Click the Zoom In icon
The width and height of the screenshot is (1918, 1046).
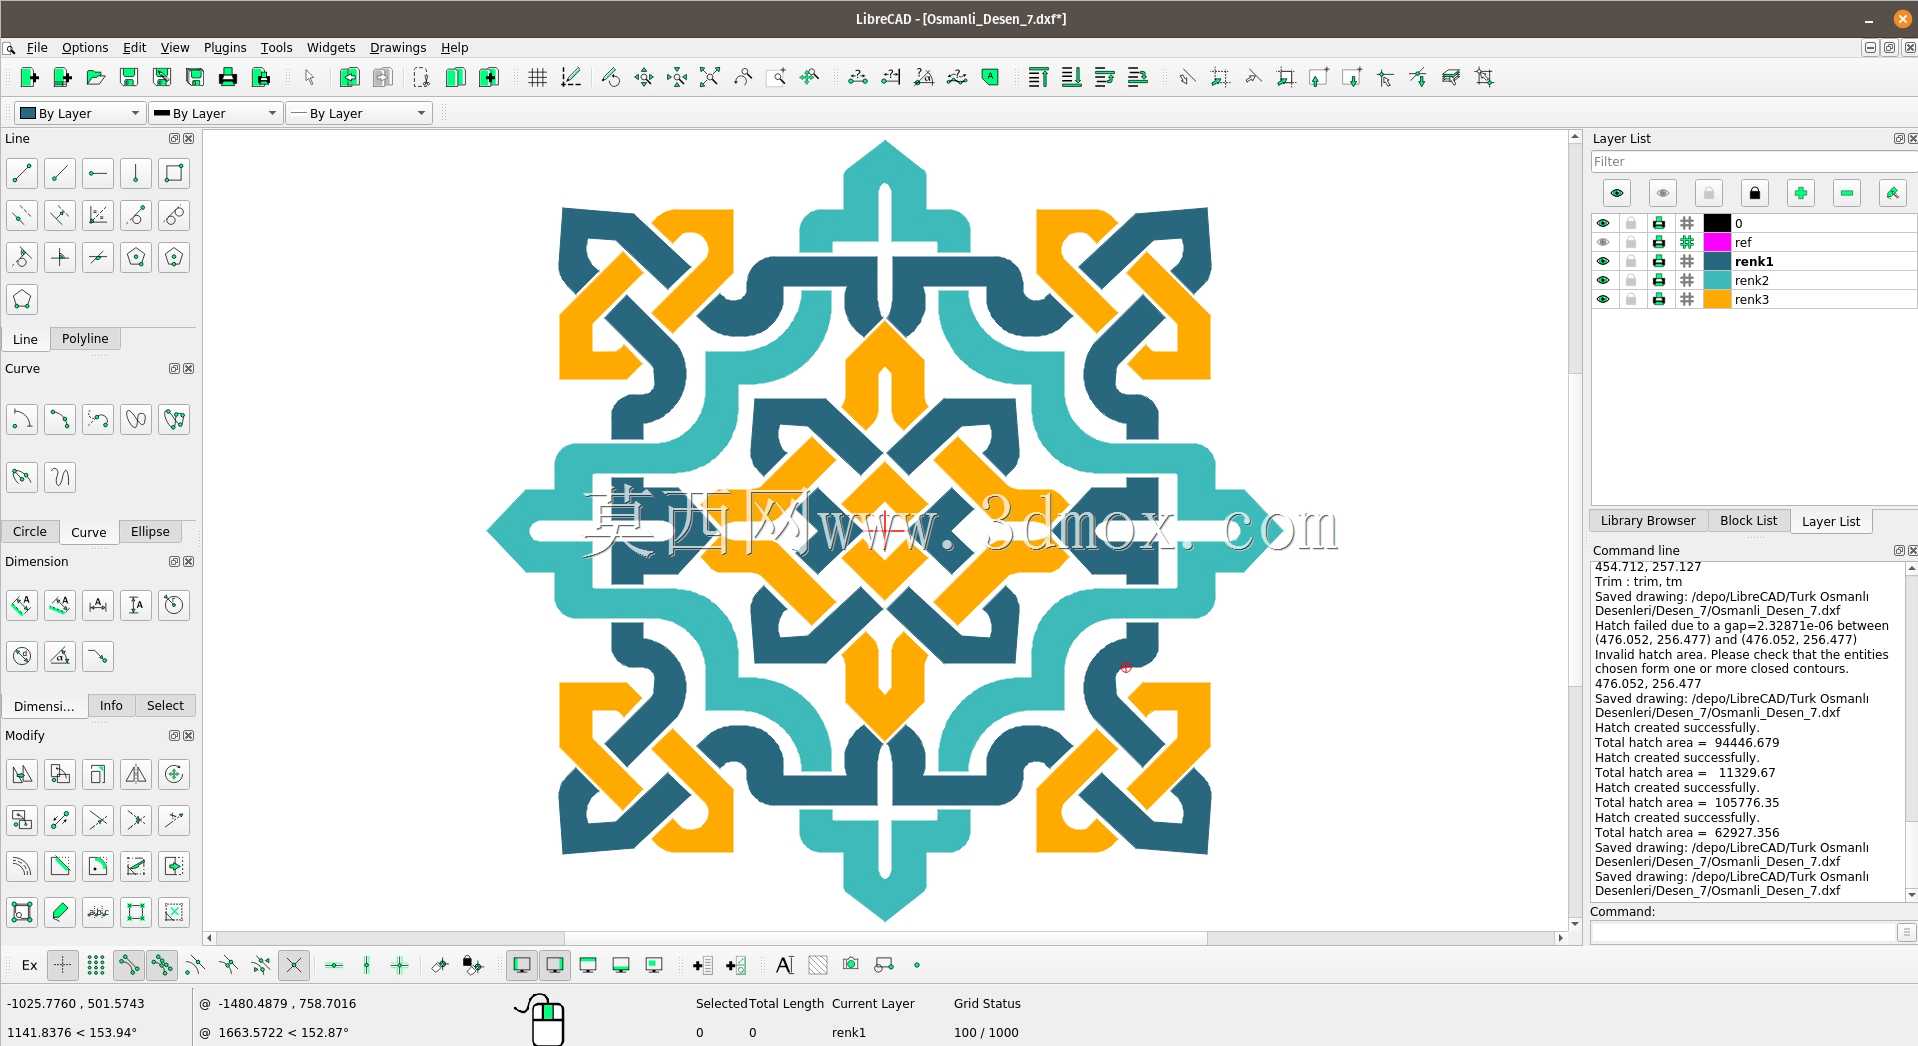(643, 77)
